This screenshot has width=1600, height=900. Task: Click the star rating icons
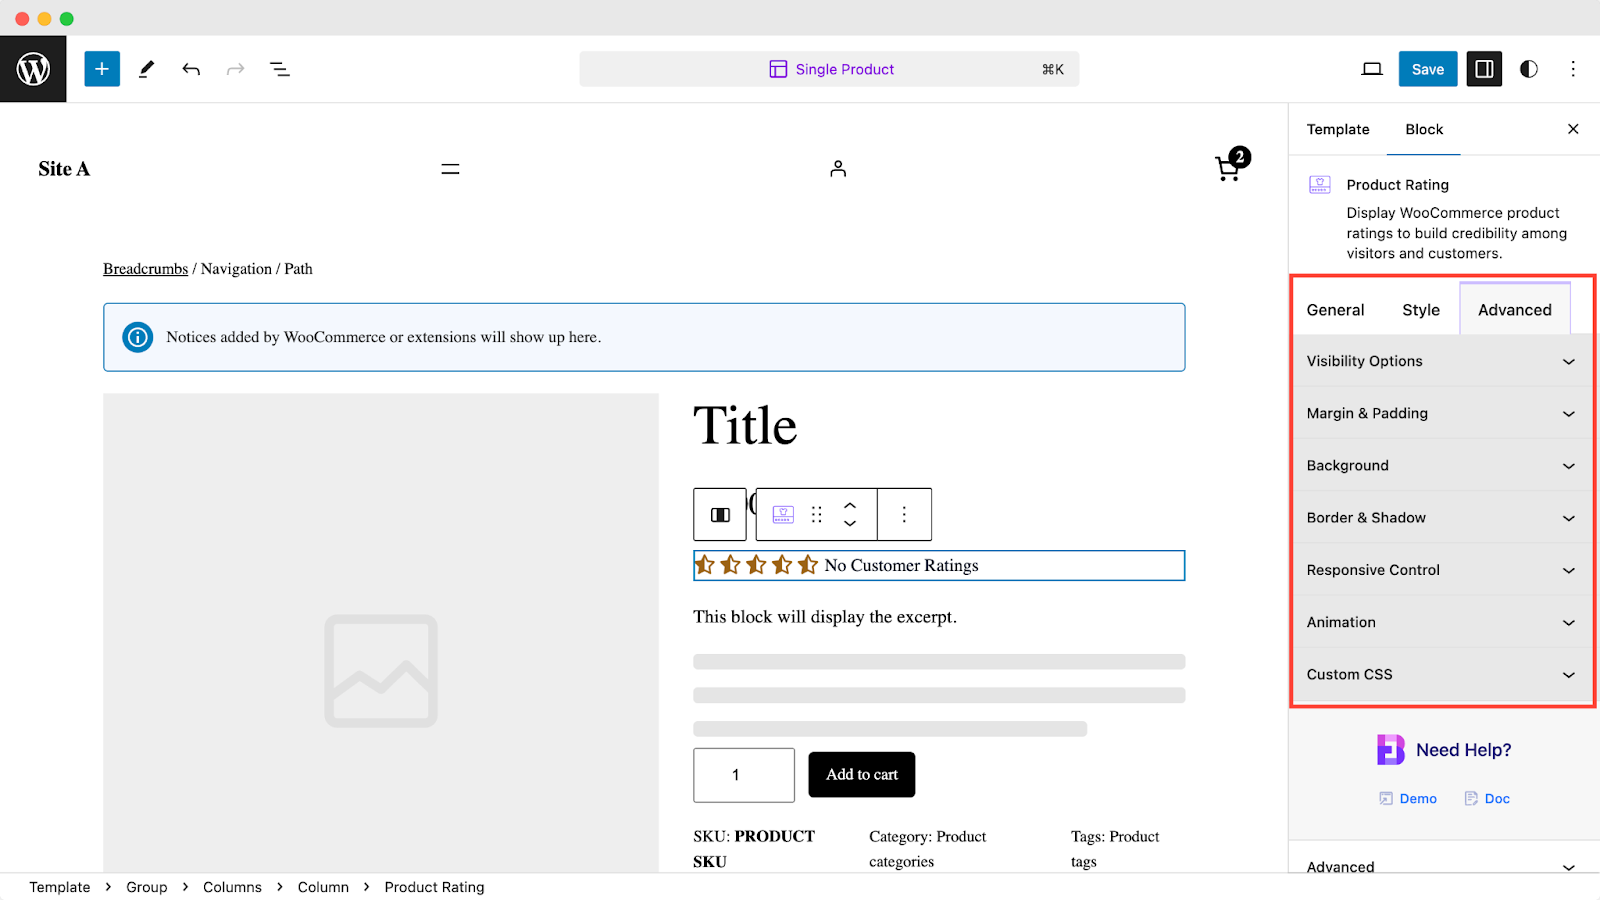tap(757, 566)
